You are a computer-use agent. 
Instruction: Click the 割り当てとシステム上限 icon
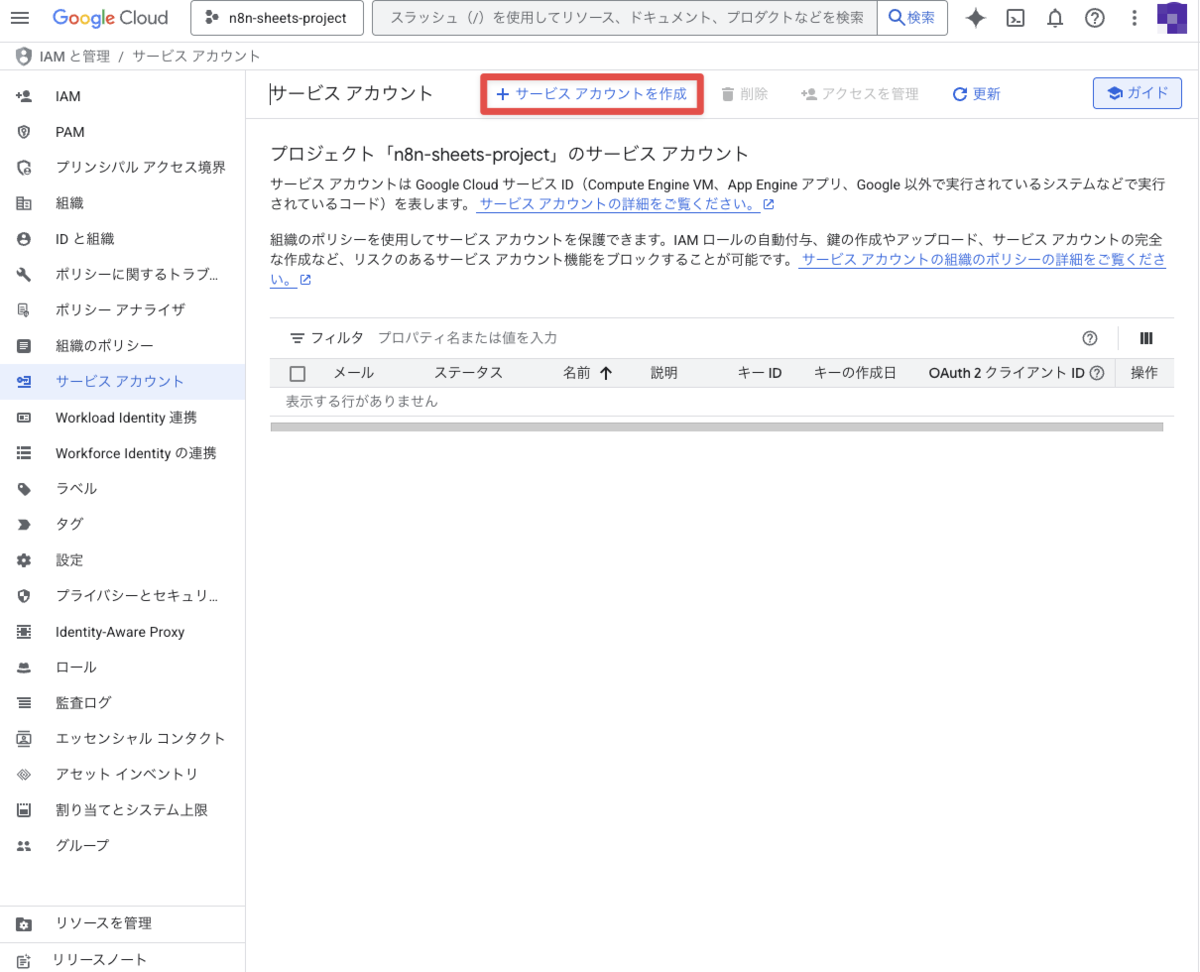(x=24, y=810)
